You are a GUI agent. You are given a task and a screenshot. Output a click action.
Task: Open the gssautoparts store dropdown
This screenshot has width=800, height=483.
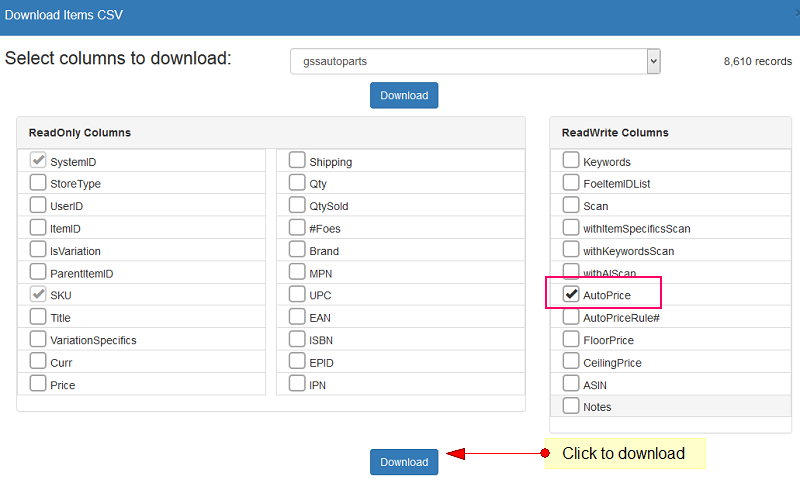point(475,61)
